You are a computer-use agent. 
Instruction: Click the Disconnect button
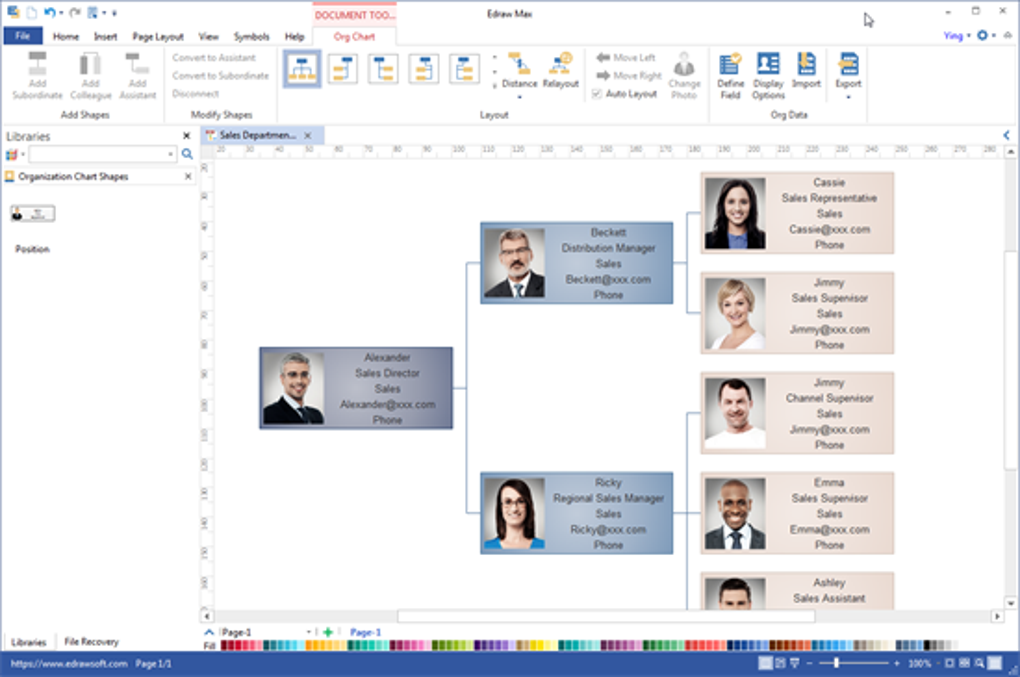195,94
